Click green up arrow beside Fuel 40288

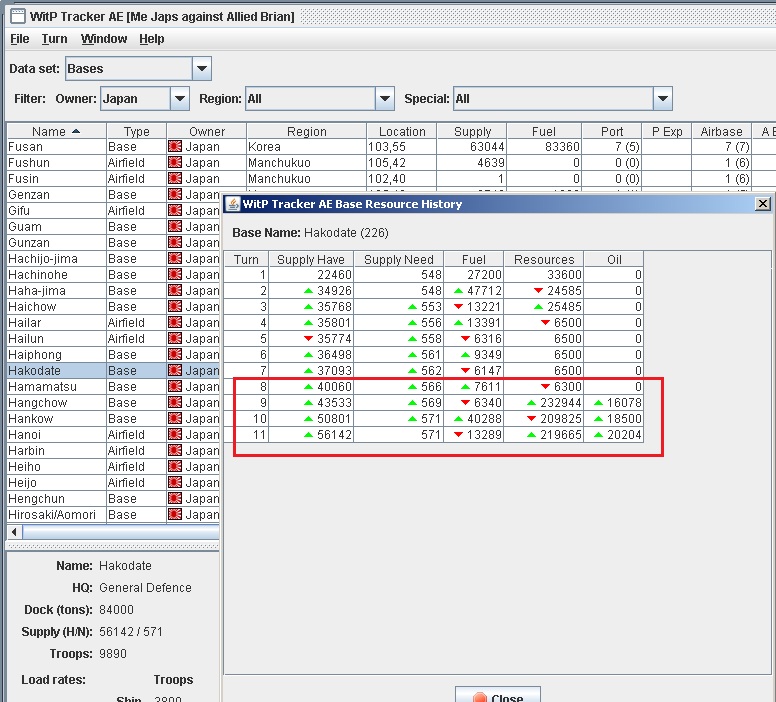458,418
